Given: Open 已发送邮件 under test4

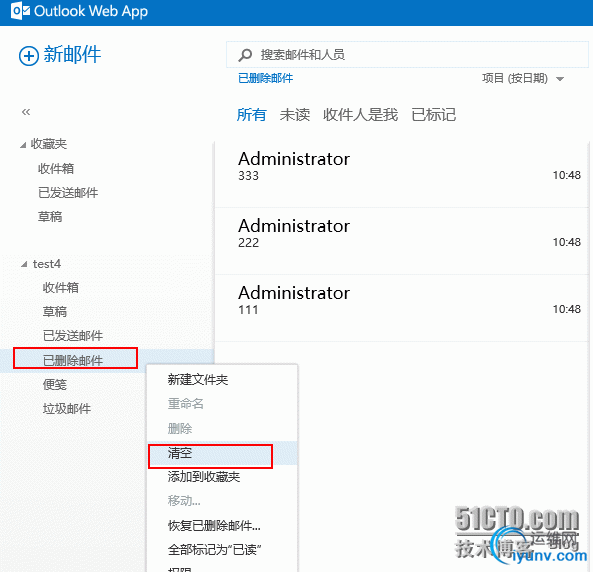Looking at the screenshot, I should click(73, 336).
